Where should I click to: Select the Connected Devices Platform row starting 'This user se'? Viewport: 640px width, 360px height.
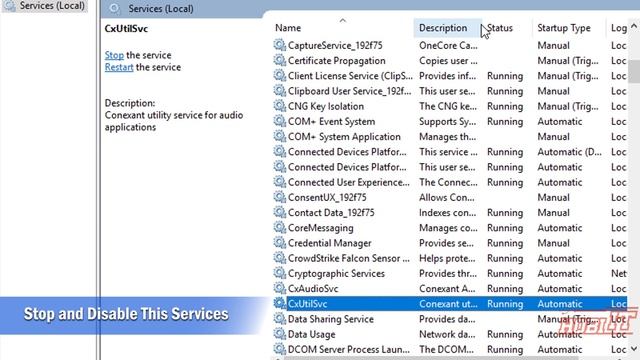347,167
